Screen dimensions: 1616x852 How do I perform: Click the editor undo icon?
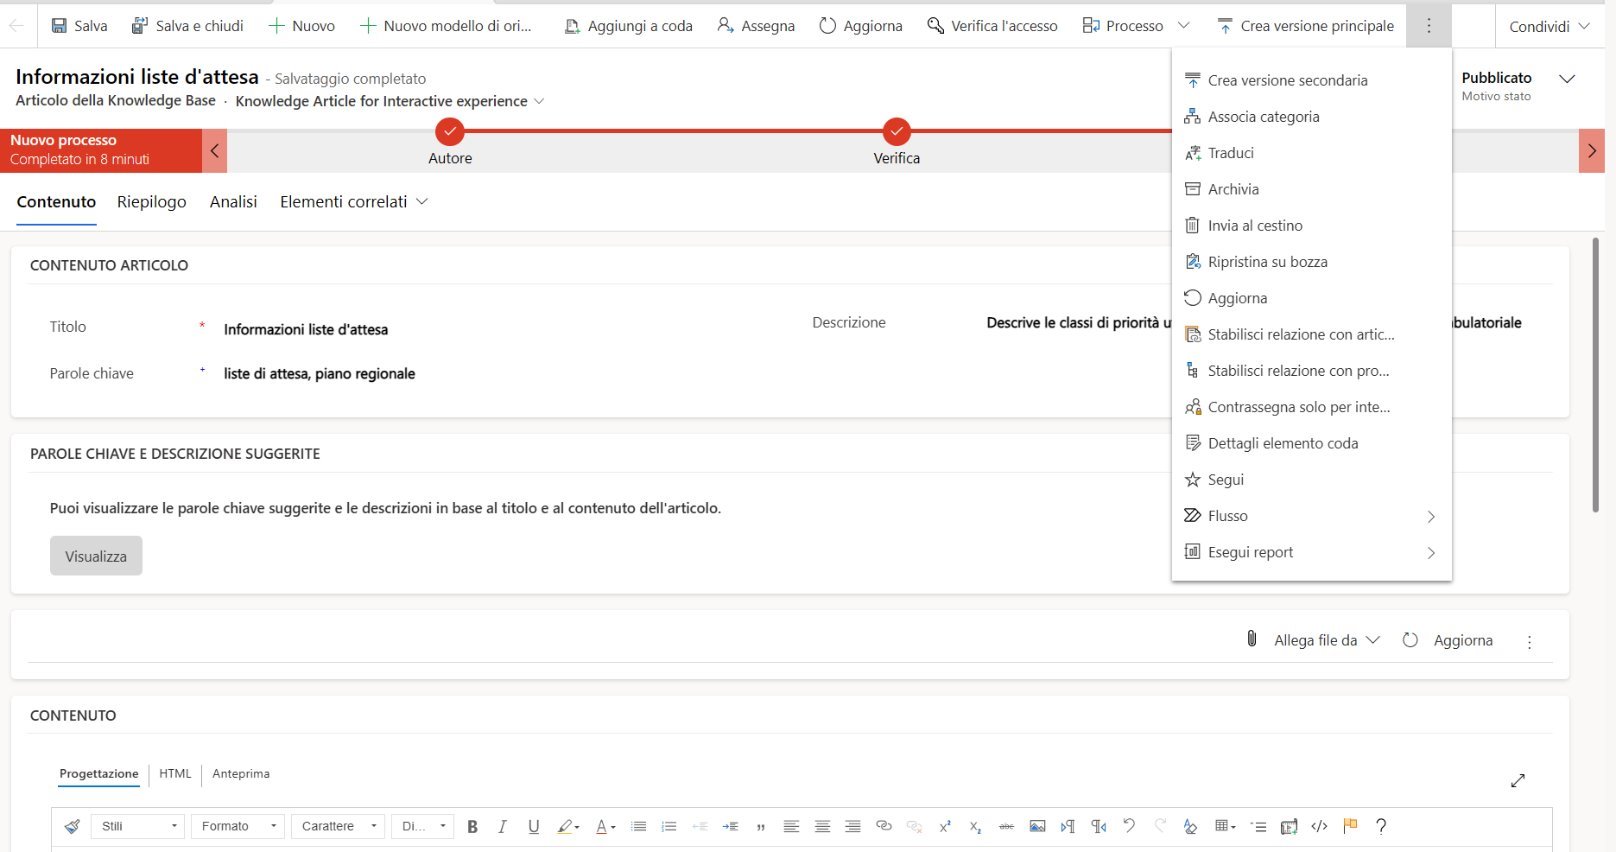click(x=1129, y=826)
